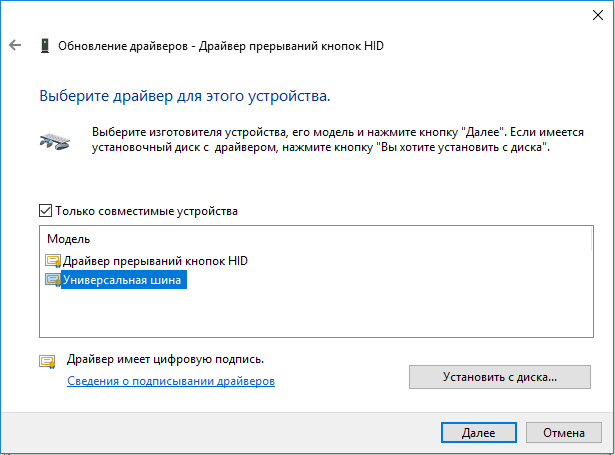Click the digital signature certificate icon
The width and height of the screenshot is (615, 455).
[48, 361]
